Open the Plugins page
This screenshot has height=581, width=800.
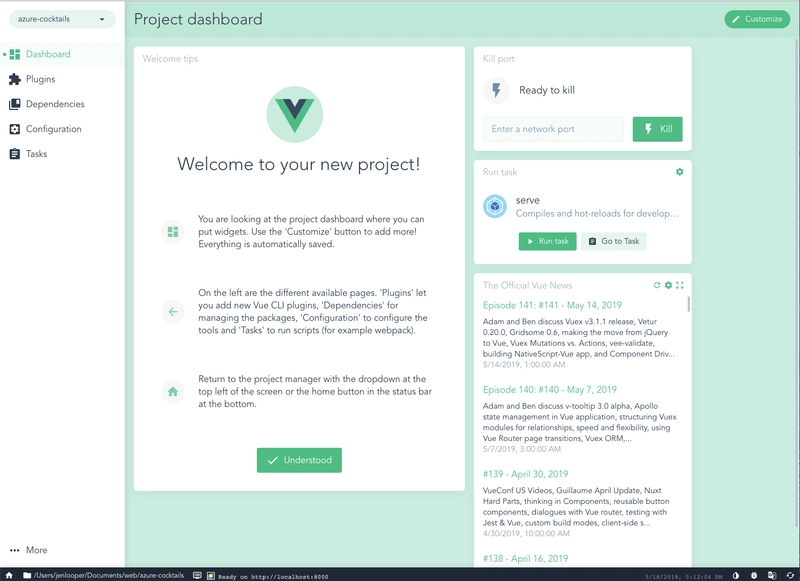pyautogui.click(x=62, y=79)
